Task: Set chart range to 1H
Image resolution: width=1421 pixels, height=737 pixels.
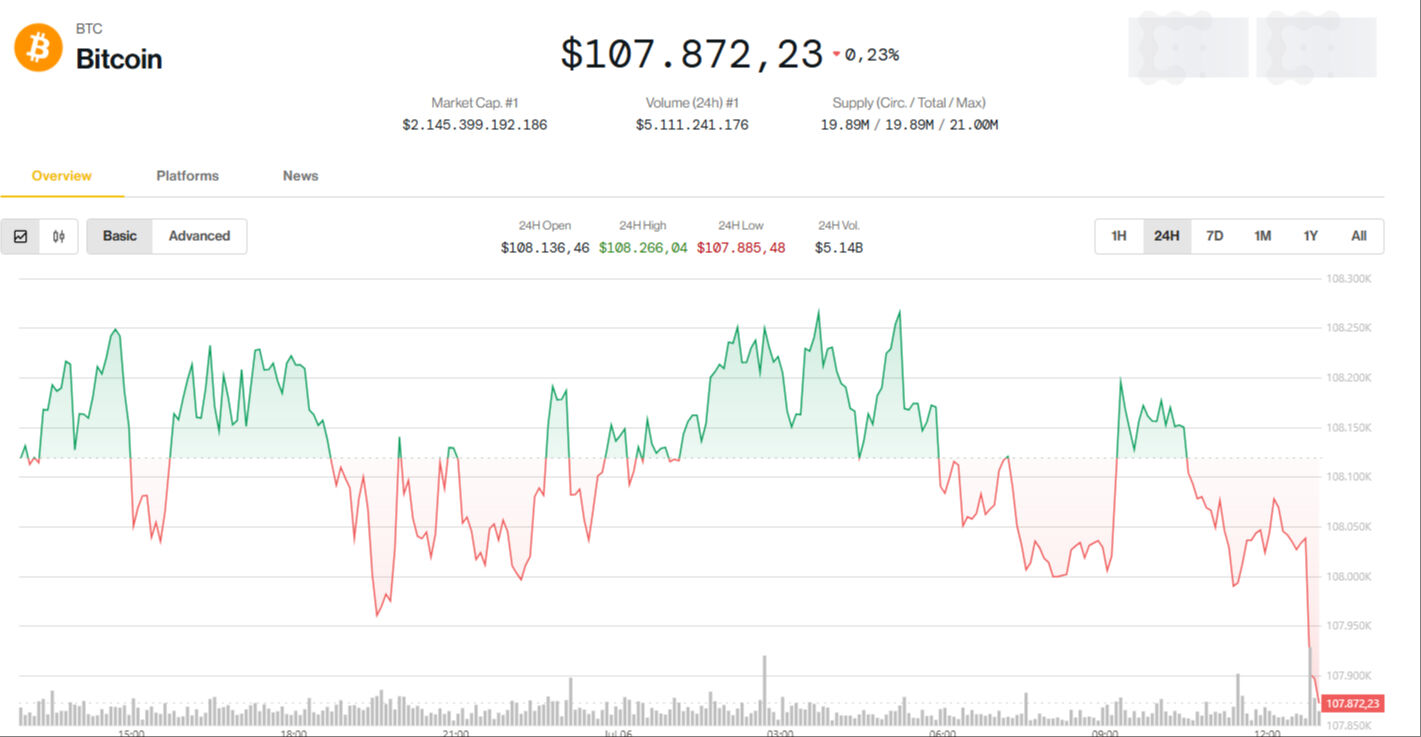Action: pos(1119,236)
